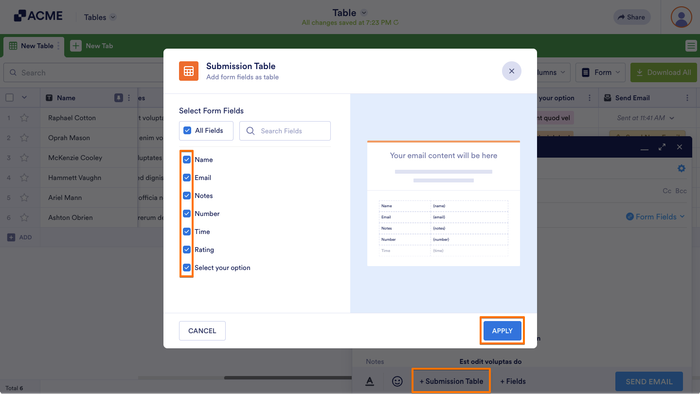Click ADD to add a new row
The width and height of the screenshot is (700, 394).
tap(20, 237)
